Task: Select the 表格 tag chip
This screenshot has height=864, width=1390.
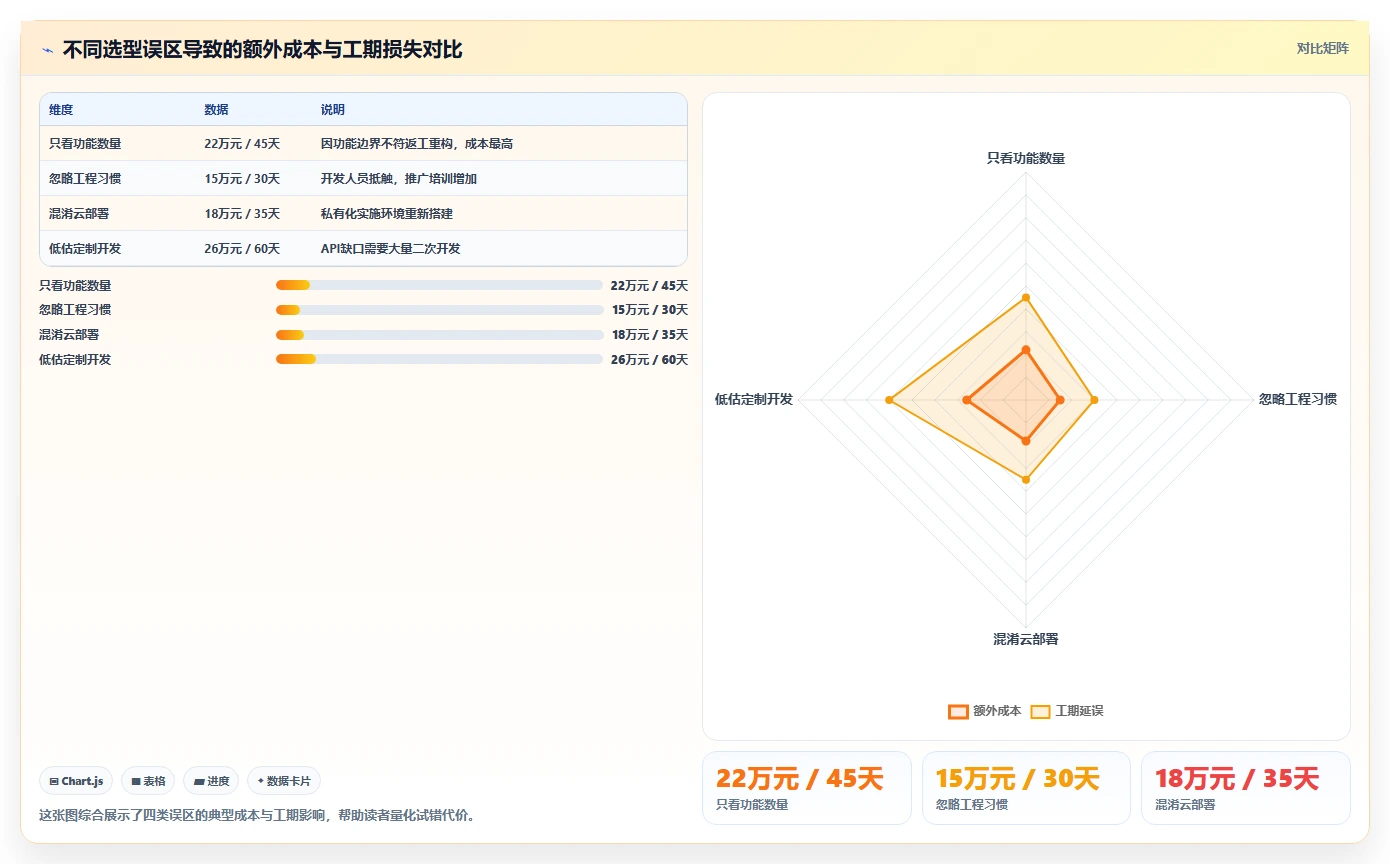Action: [148, 781]
